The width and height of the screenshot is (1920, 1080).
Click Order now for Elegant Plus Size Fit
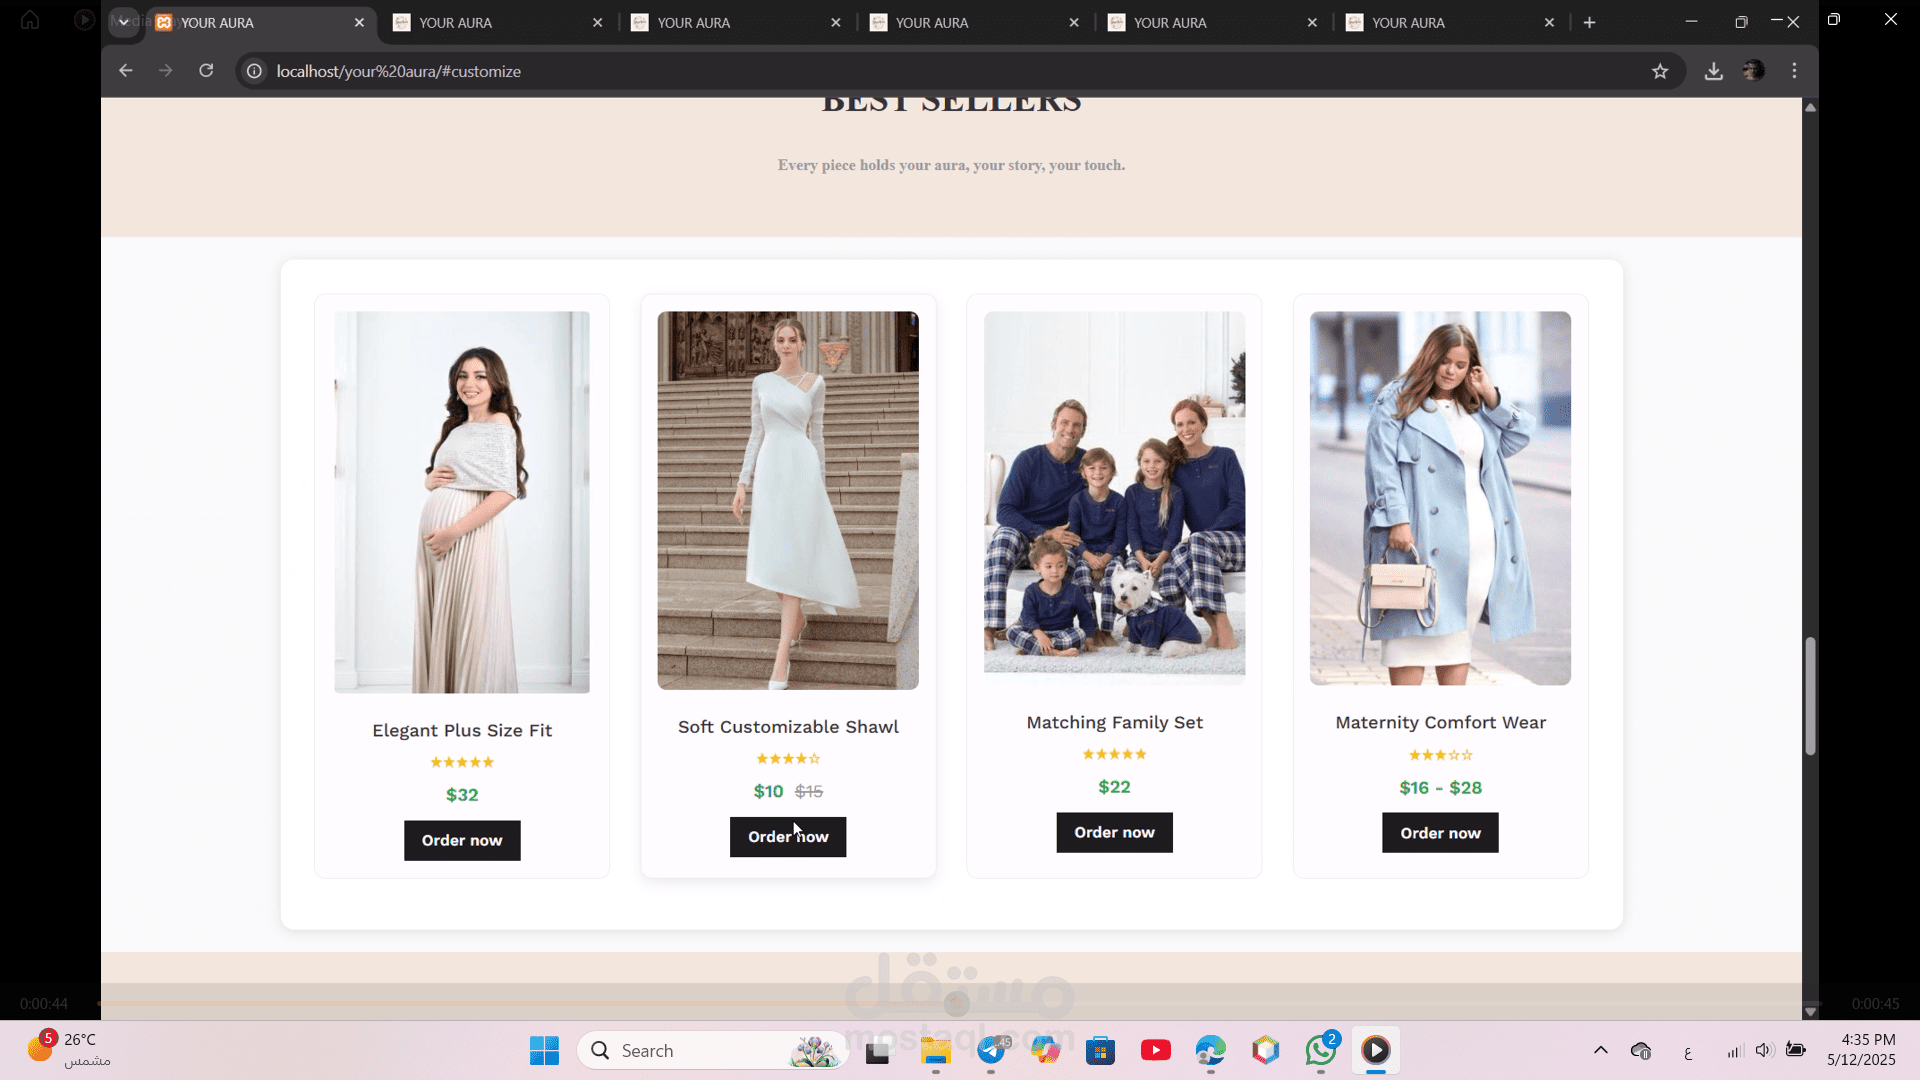(462, 840)
